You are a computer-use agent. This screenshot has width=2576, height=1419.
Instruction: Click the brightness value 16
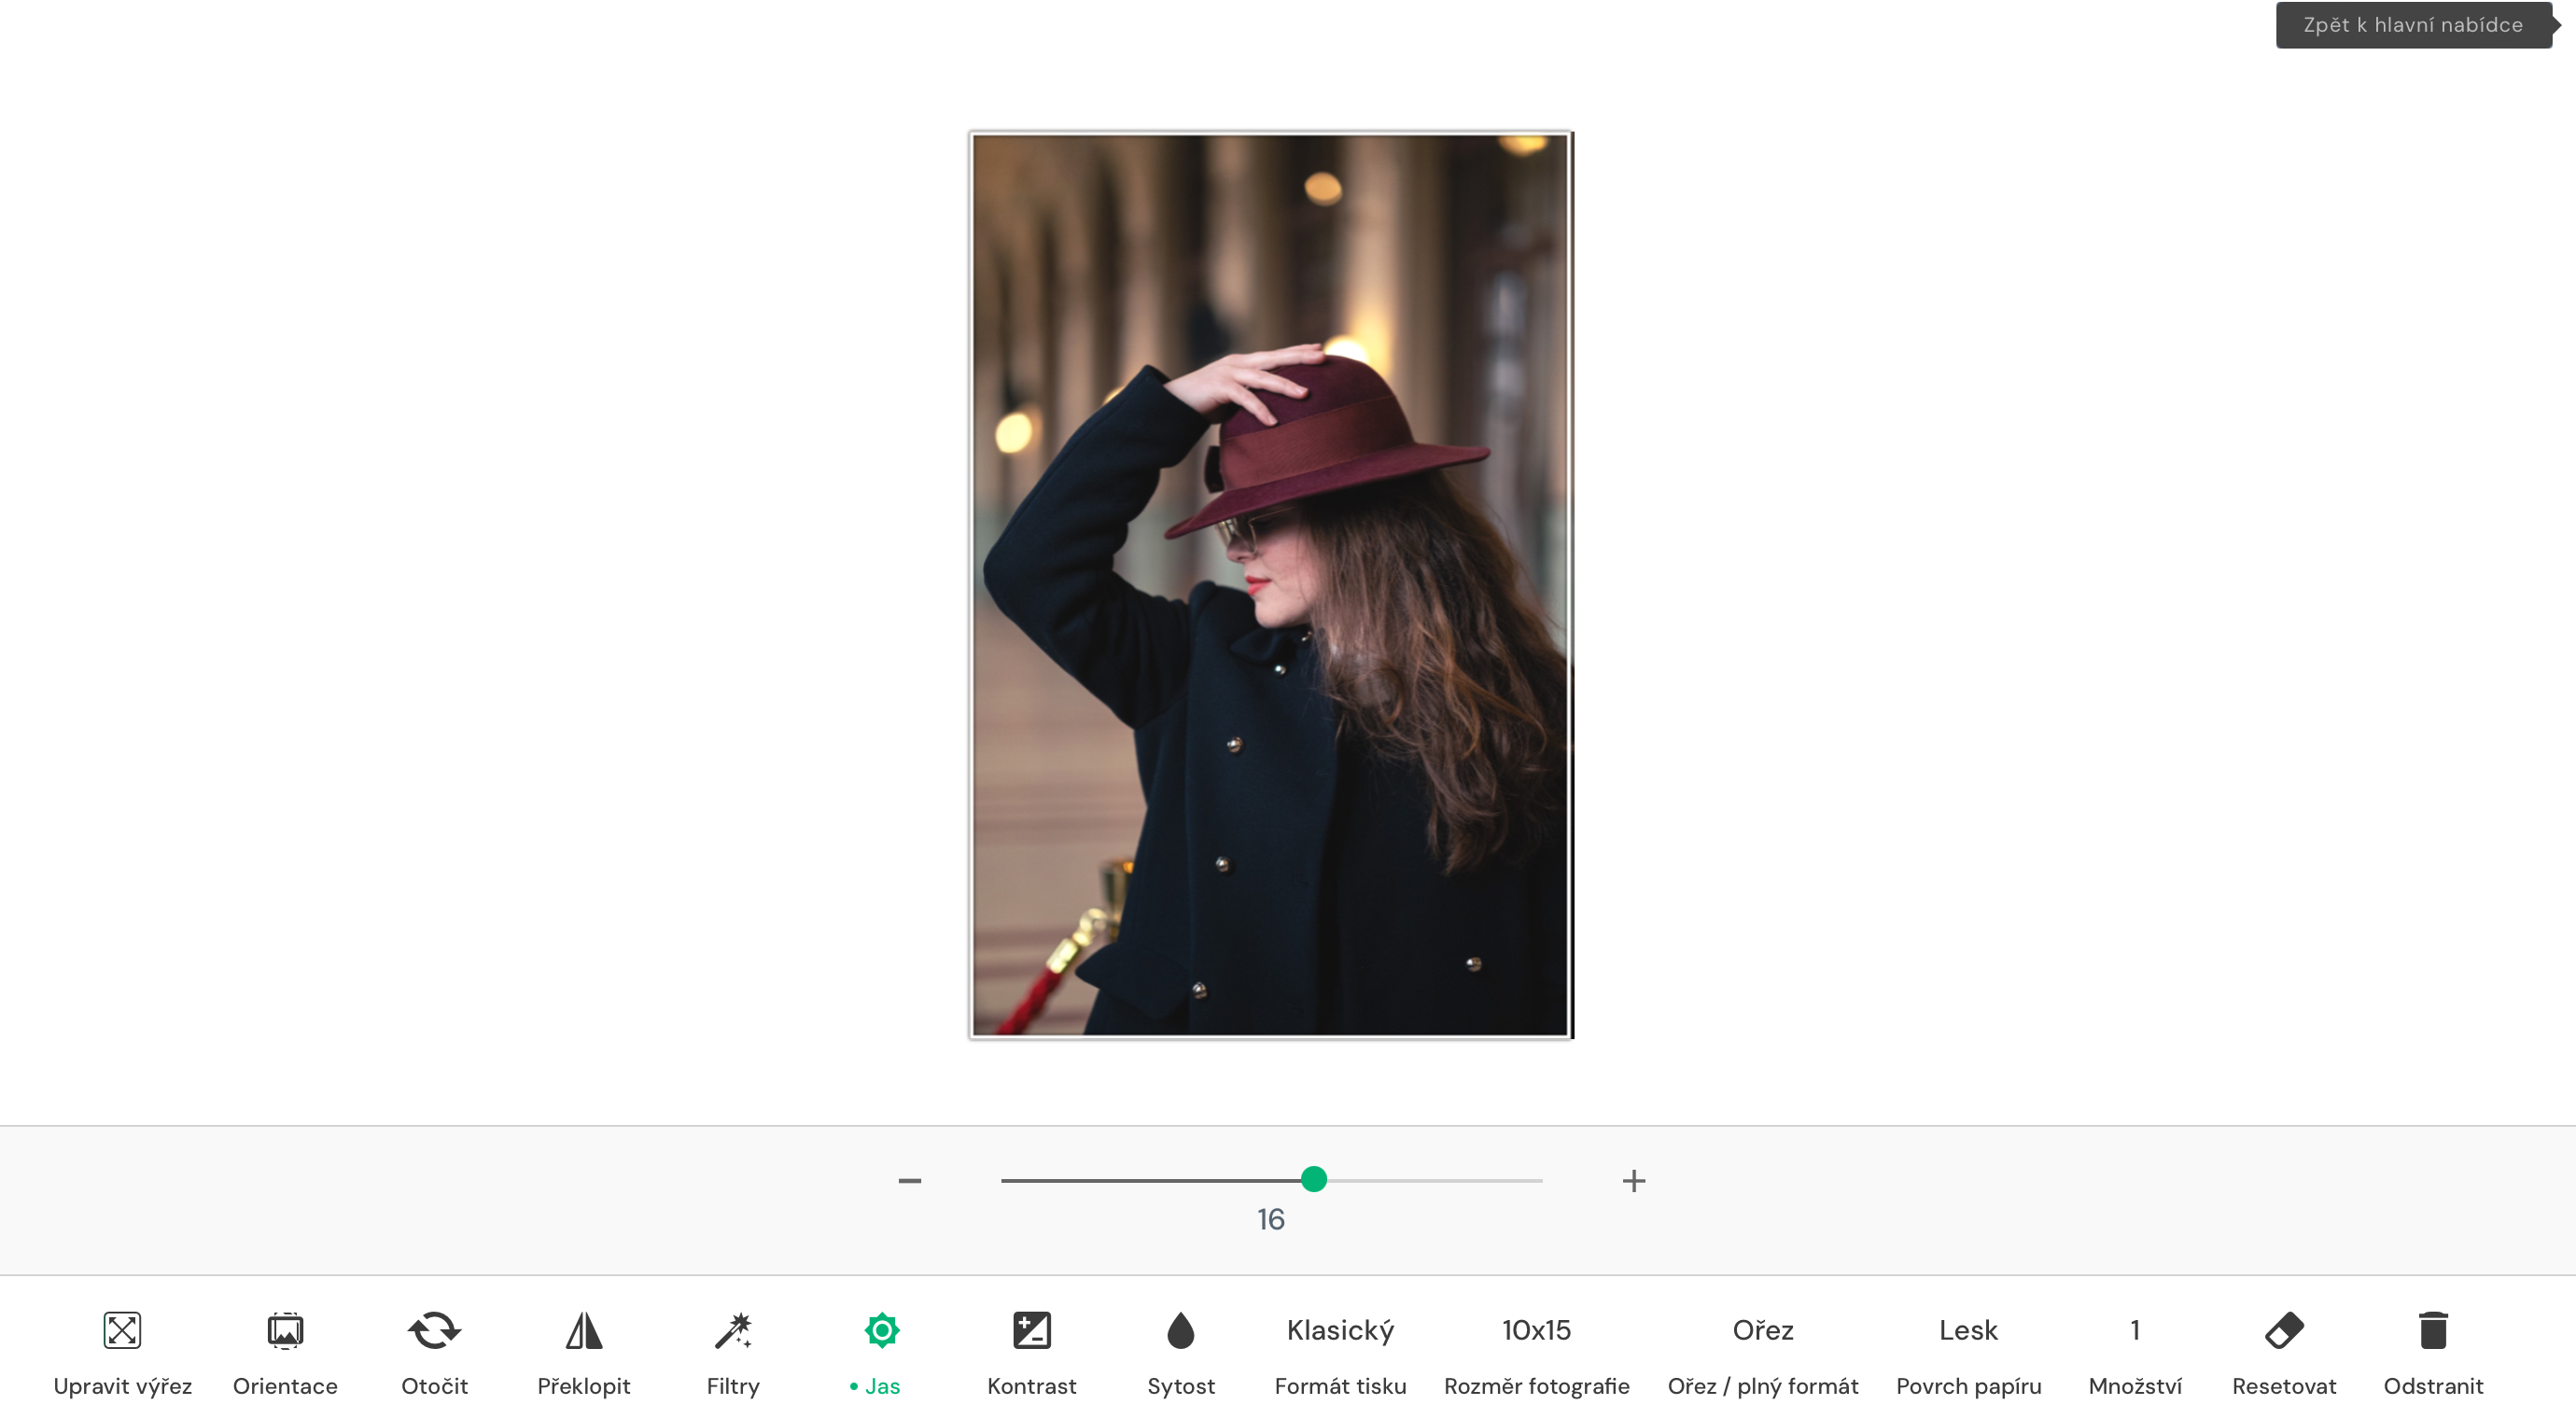1271,1219
